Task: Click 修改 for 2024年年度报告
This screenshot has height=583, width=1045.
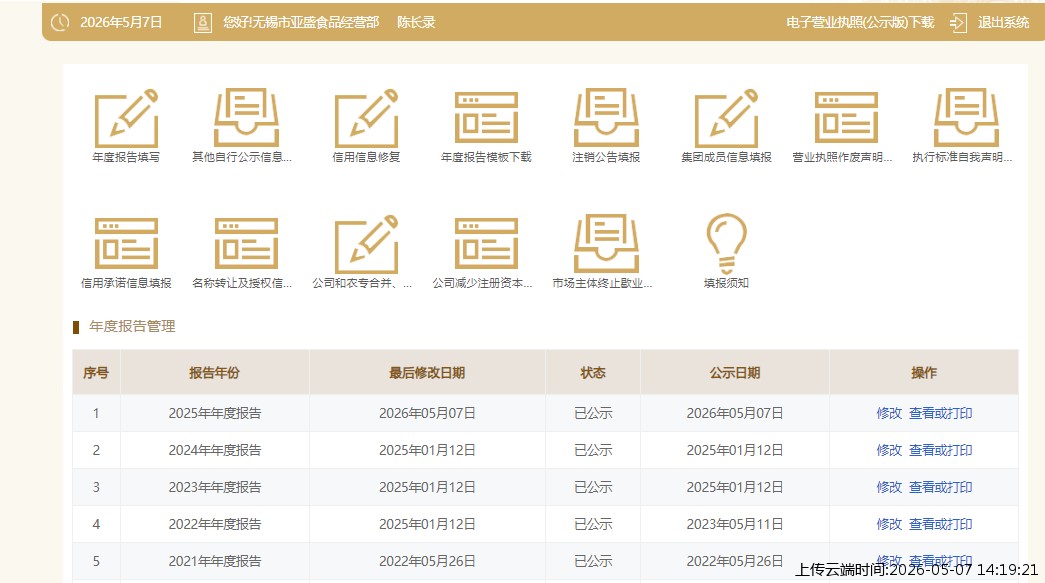Action: click(x=889, y=450)
